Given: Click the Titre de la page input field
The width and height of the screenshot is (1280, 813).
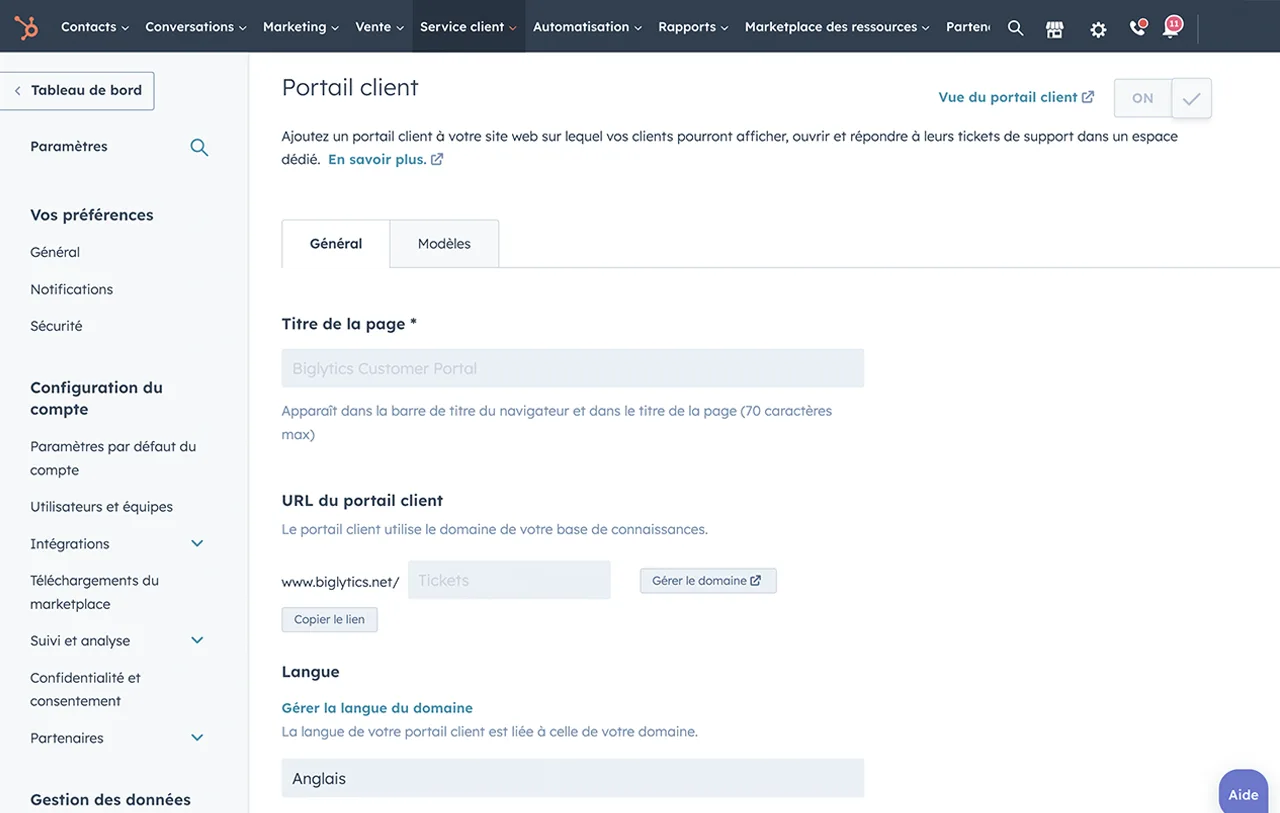Looking at the screenshot, I should point(572,368).
